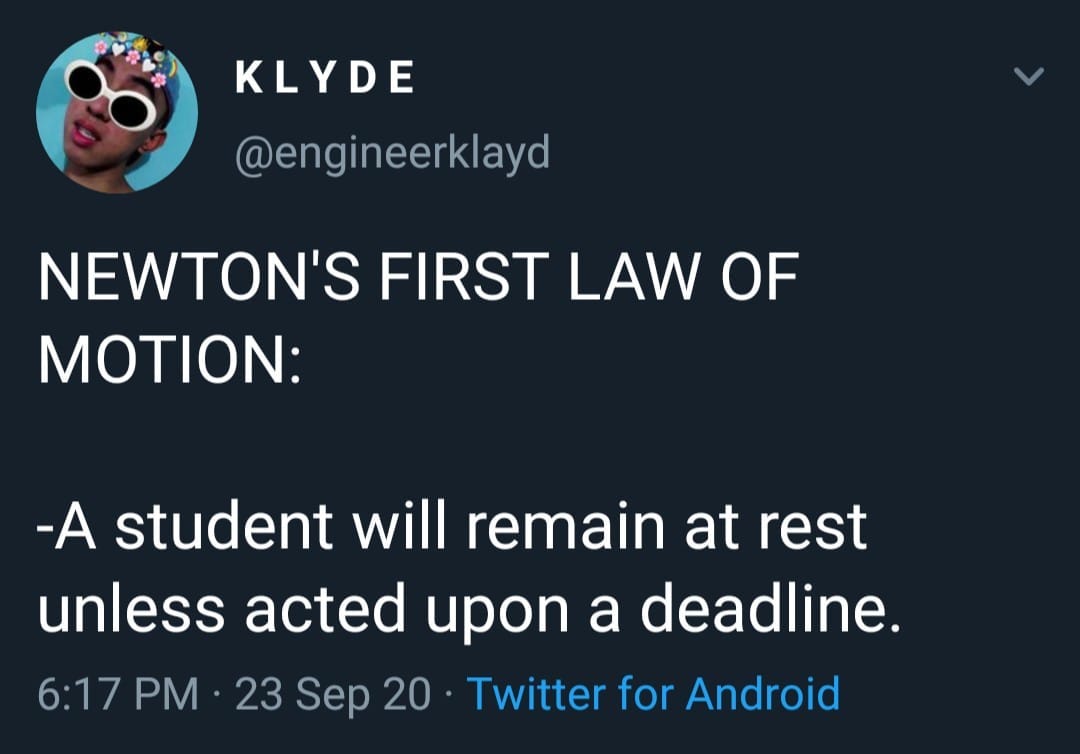Click the flower crown on the avatar
1080x754 pixels.
132,55
